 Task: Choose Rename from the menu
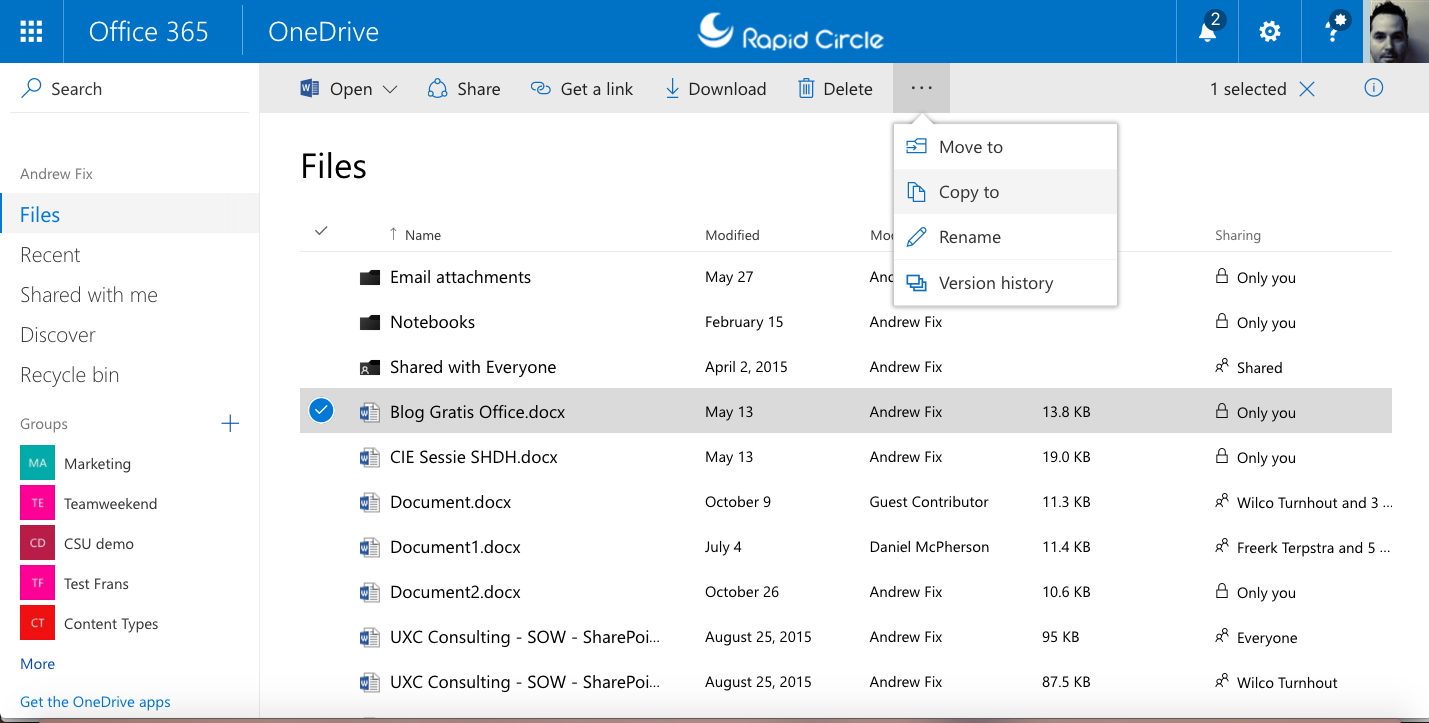(1005, 237)
